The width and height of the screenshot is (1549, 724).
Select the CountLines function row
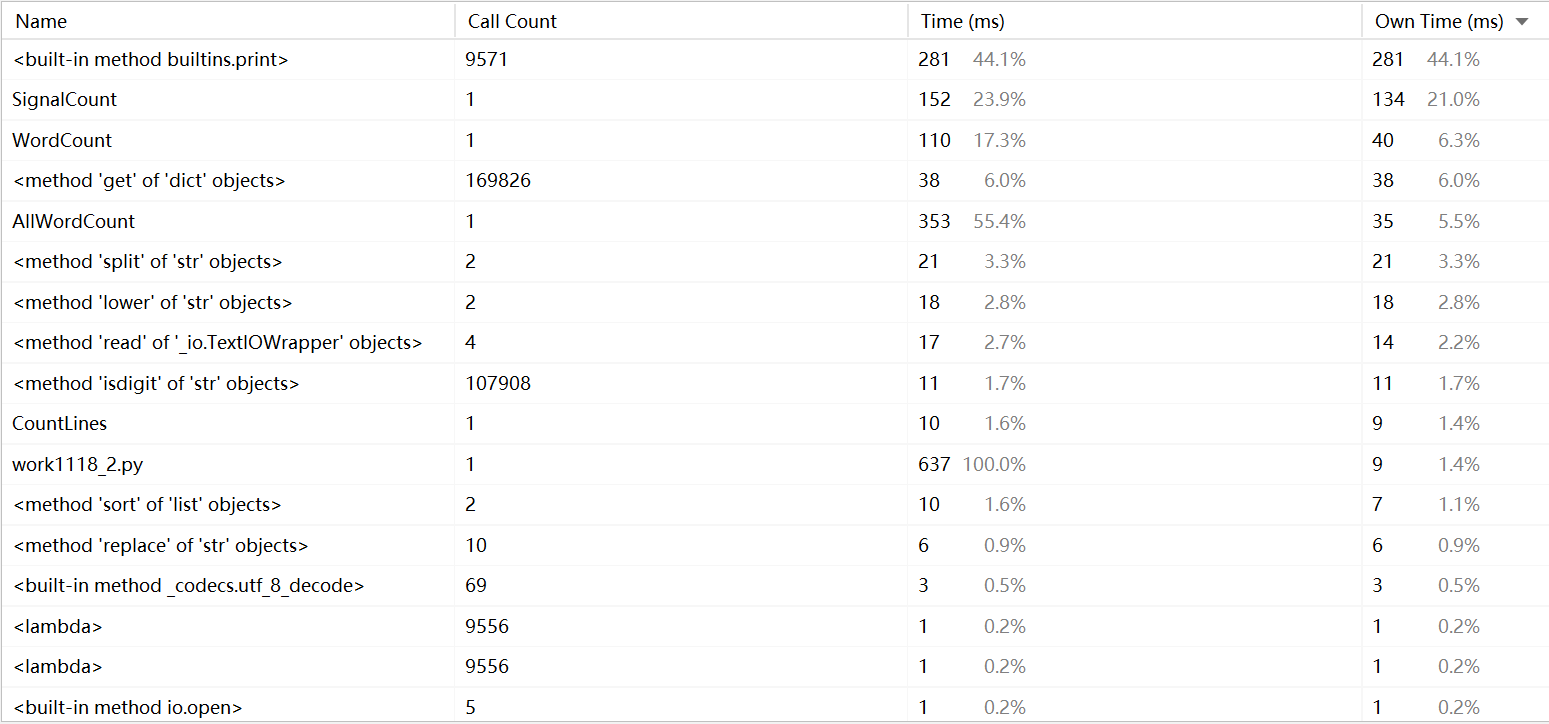(x=60, y=424)
